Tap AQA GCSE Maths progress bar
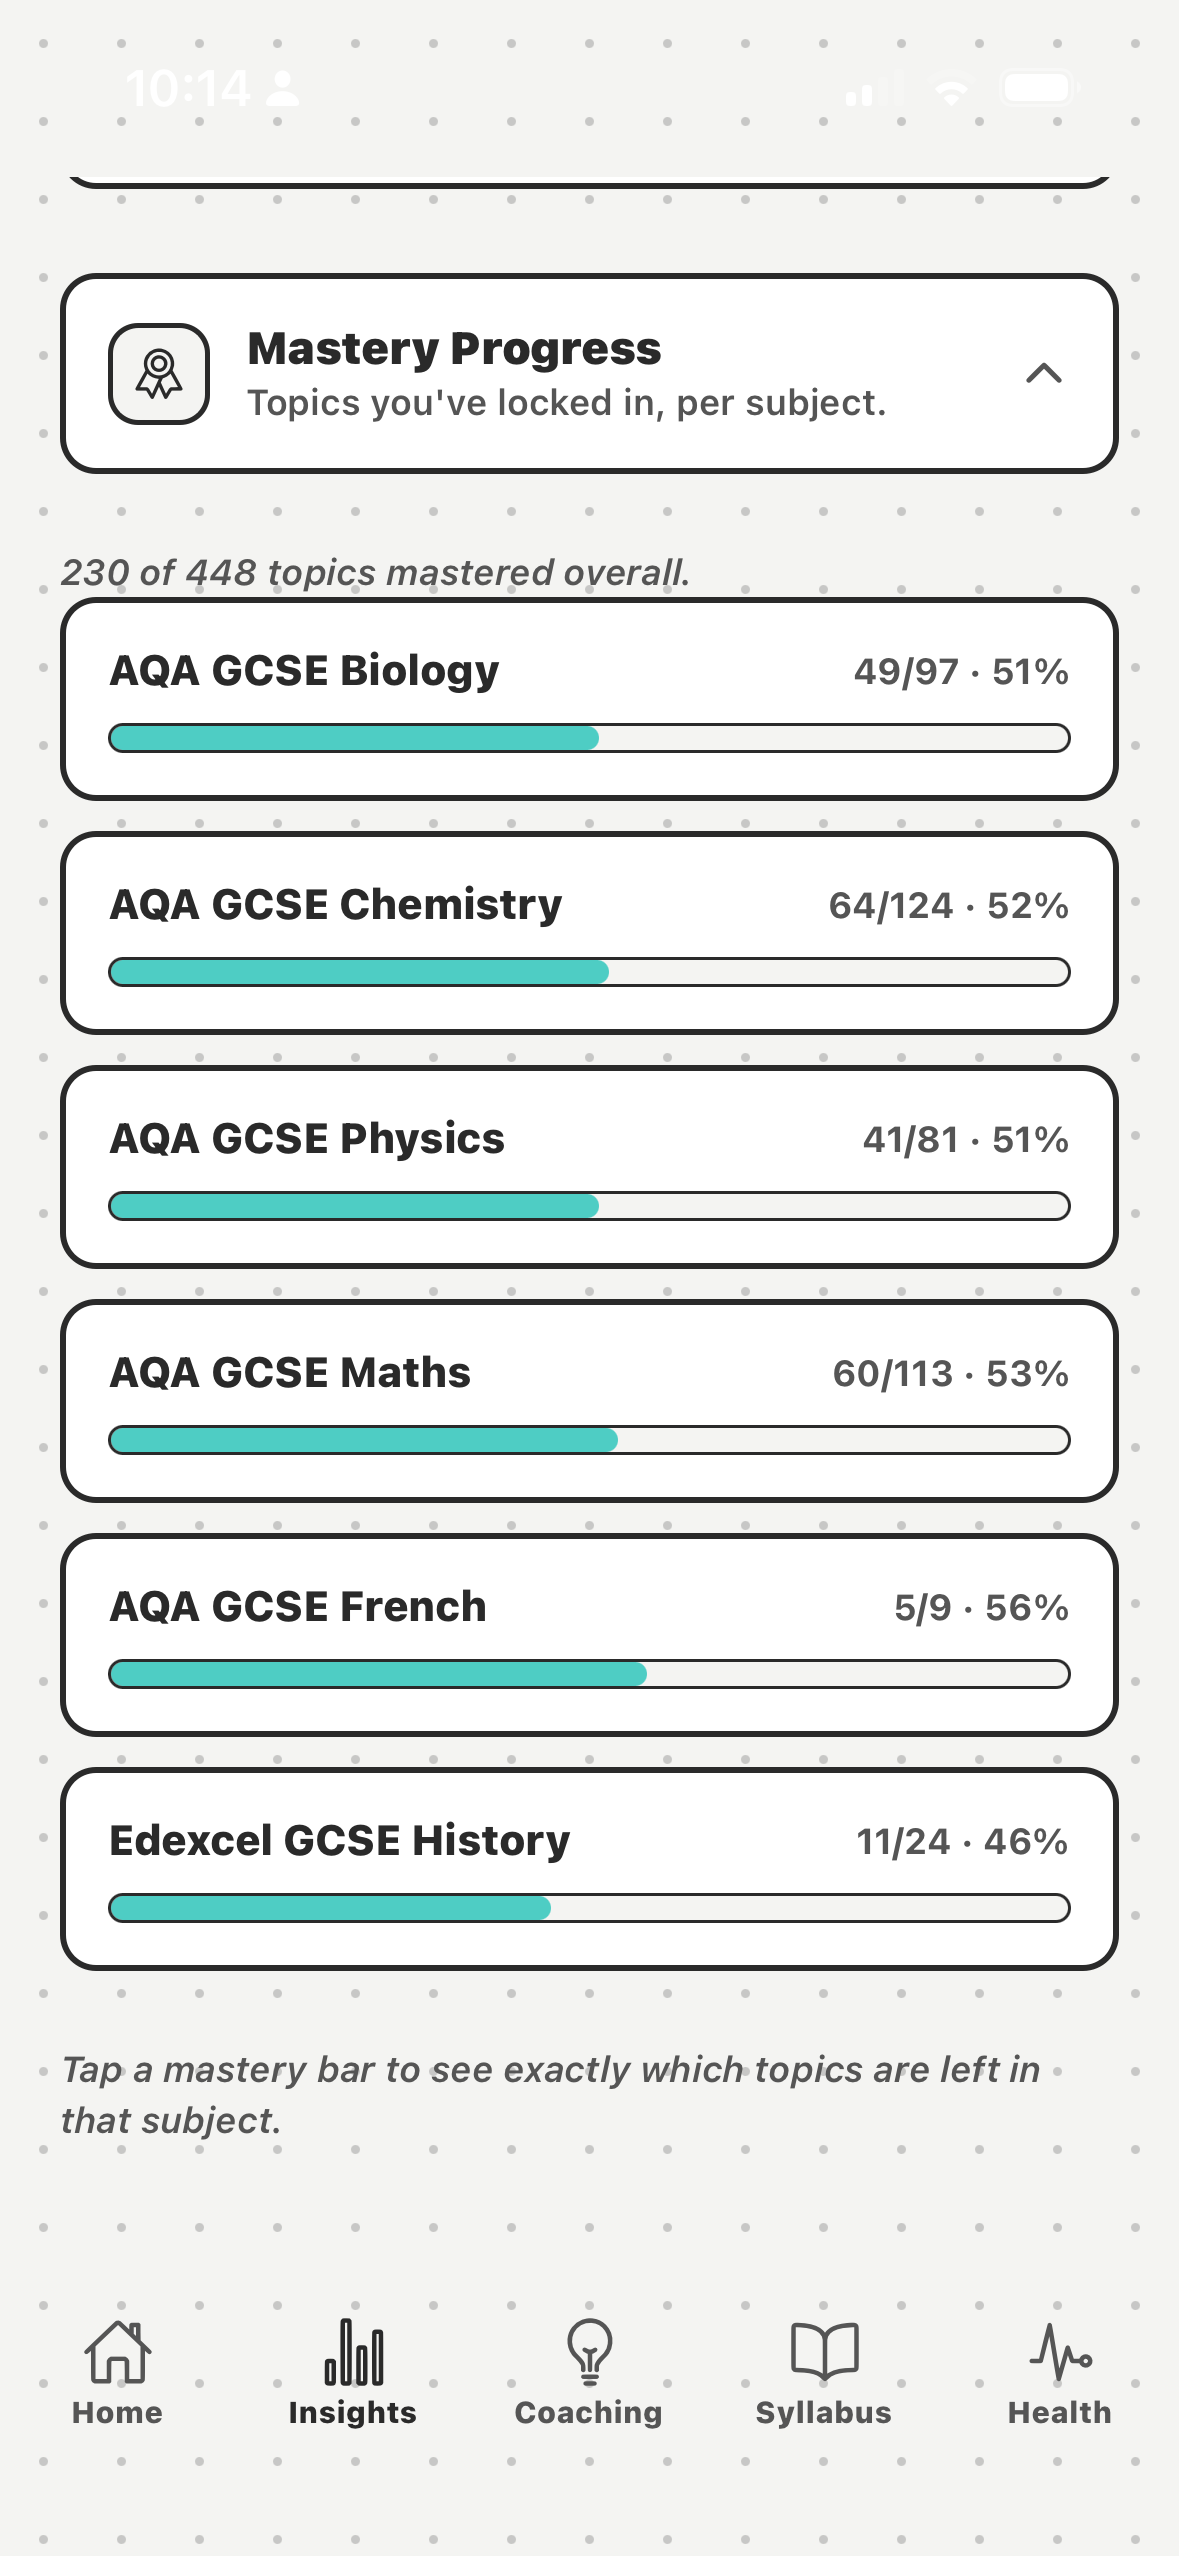This screenshot has height=2556, width=1179. pos(589,1440)
